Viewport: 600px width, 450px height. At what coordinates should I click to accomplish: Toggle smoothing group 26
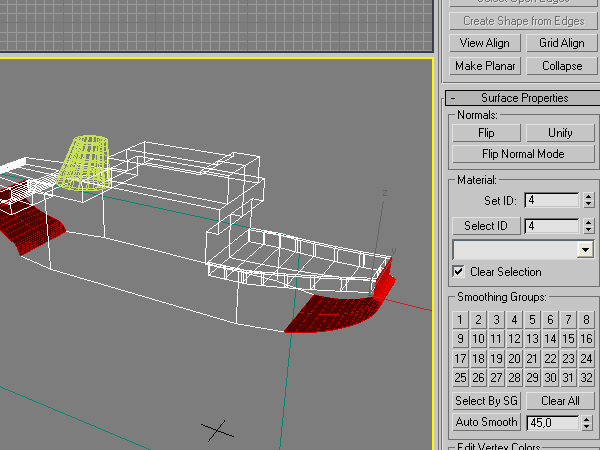[478, 378]
